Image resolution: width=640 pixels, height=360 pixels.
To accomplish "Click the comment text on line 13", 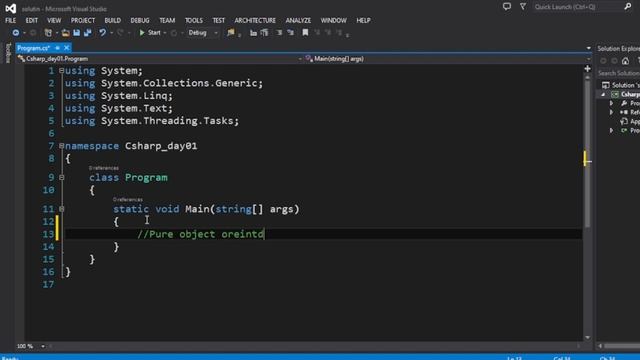I will pyautogui.click(x=201, y=234).
